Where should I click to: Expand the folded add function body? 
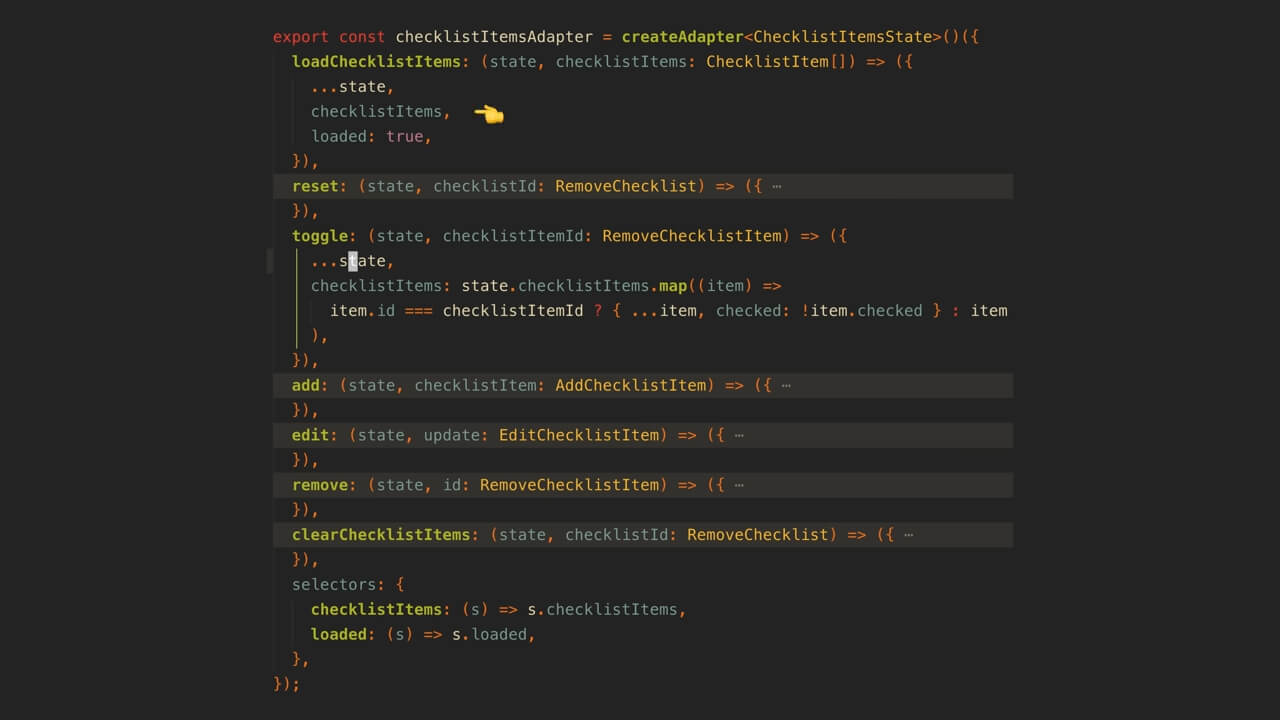pos(786,385)
